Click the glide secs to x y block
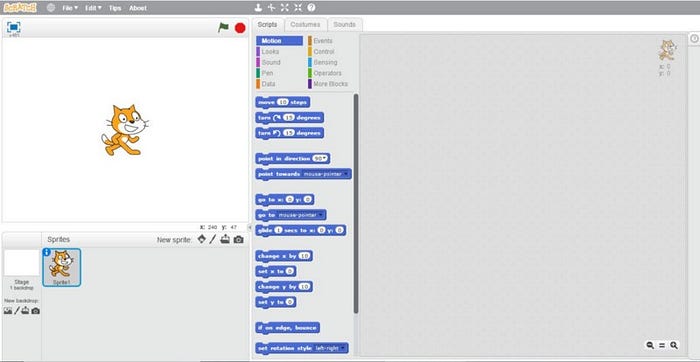This screenshot has height=362, width=700. pos(301,230)
